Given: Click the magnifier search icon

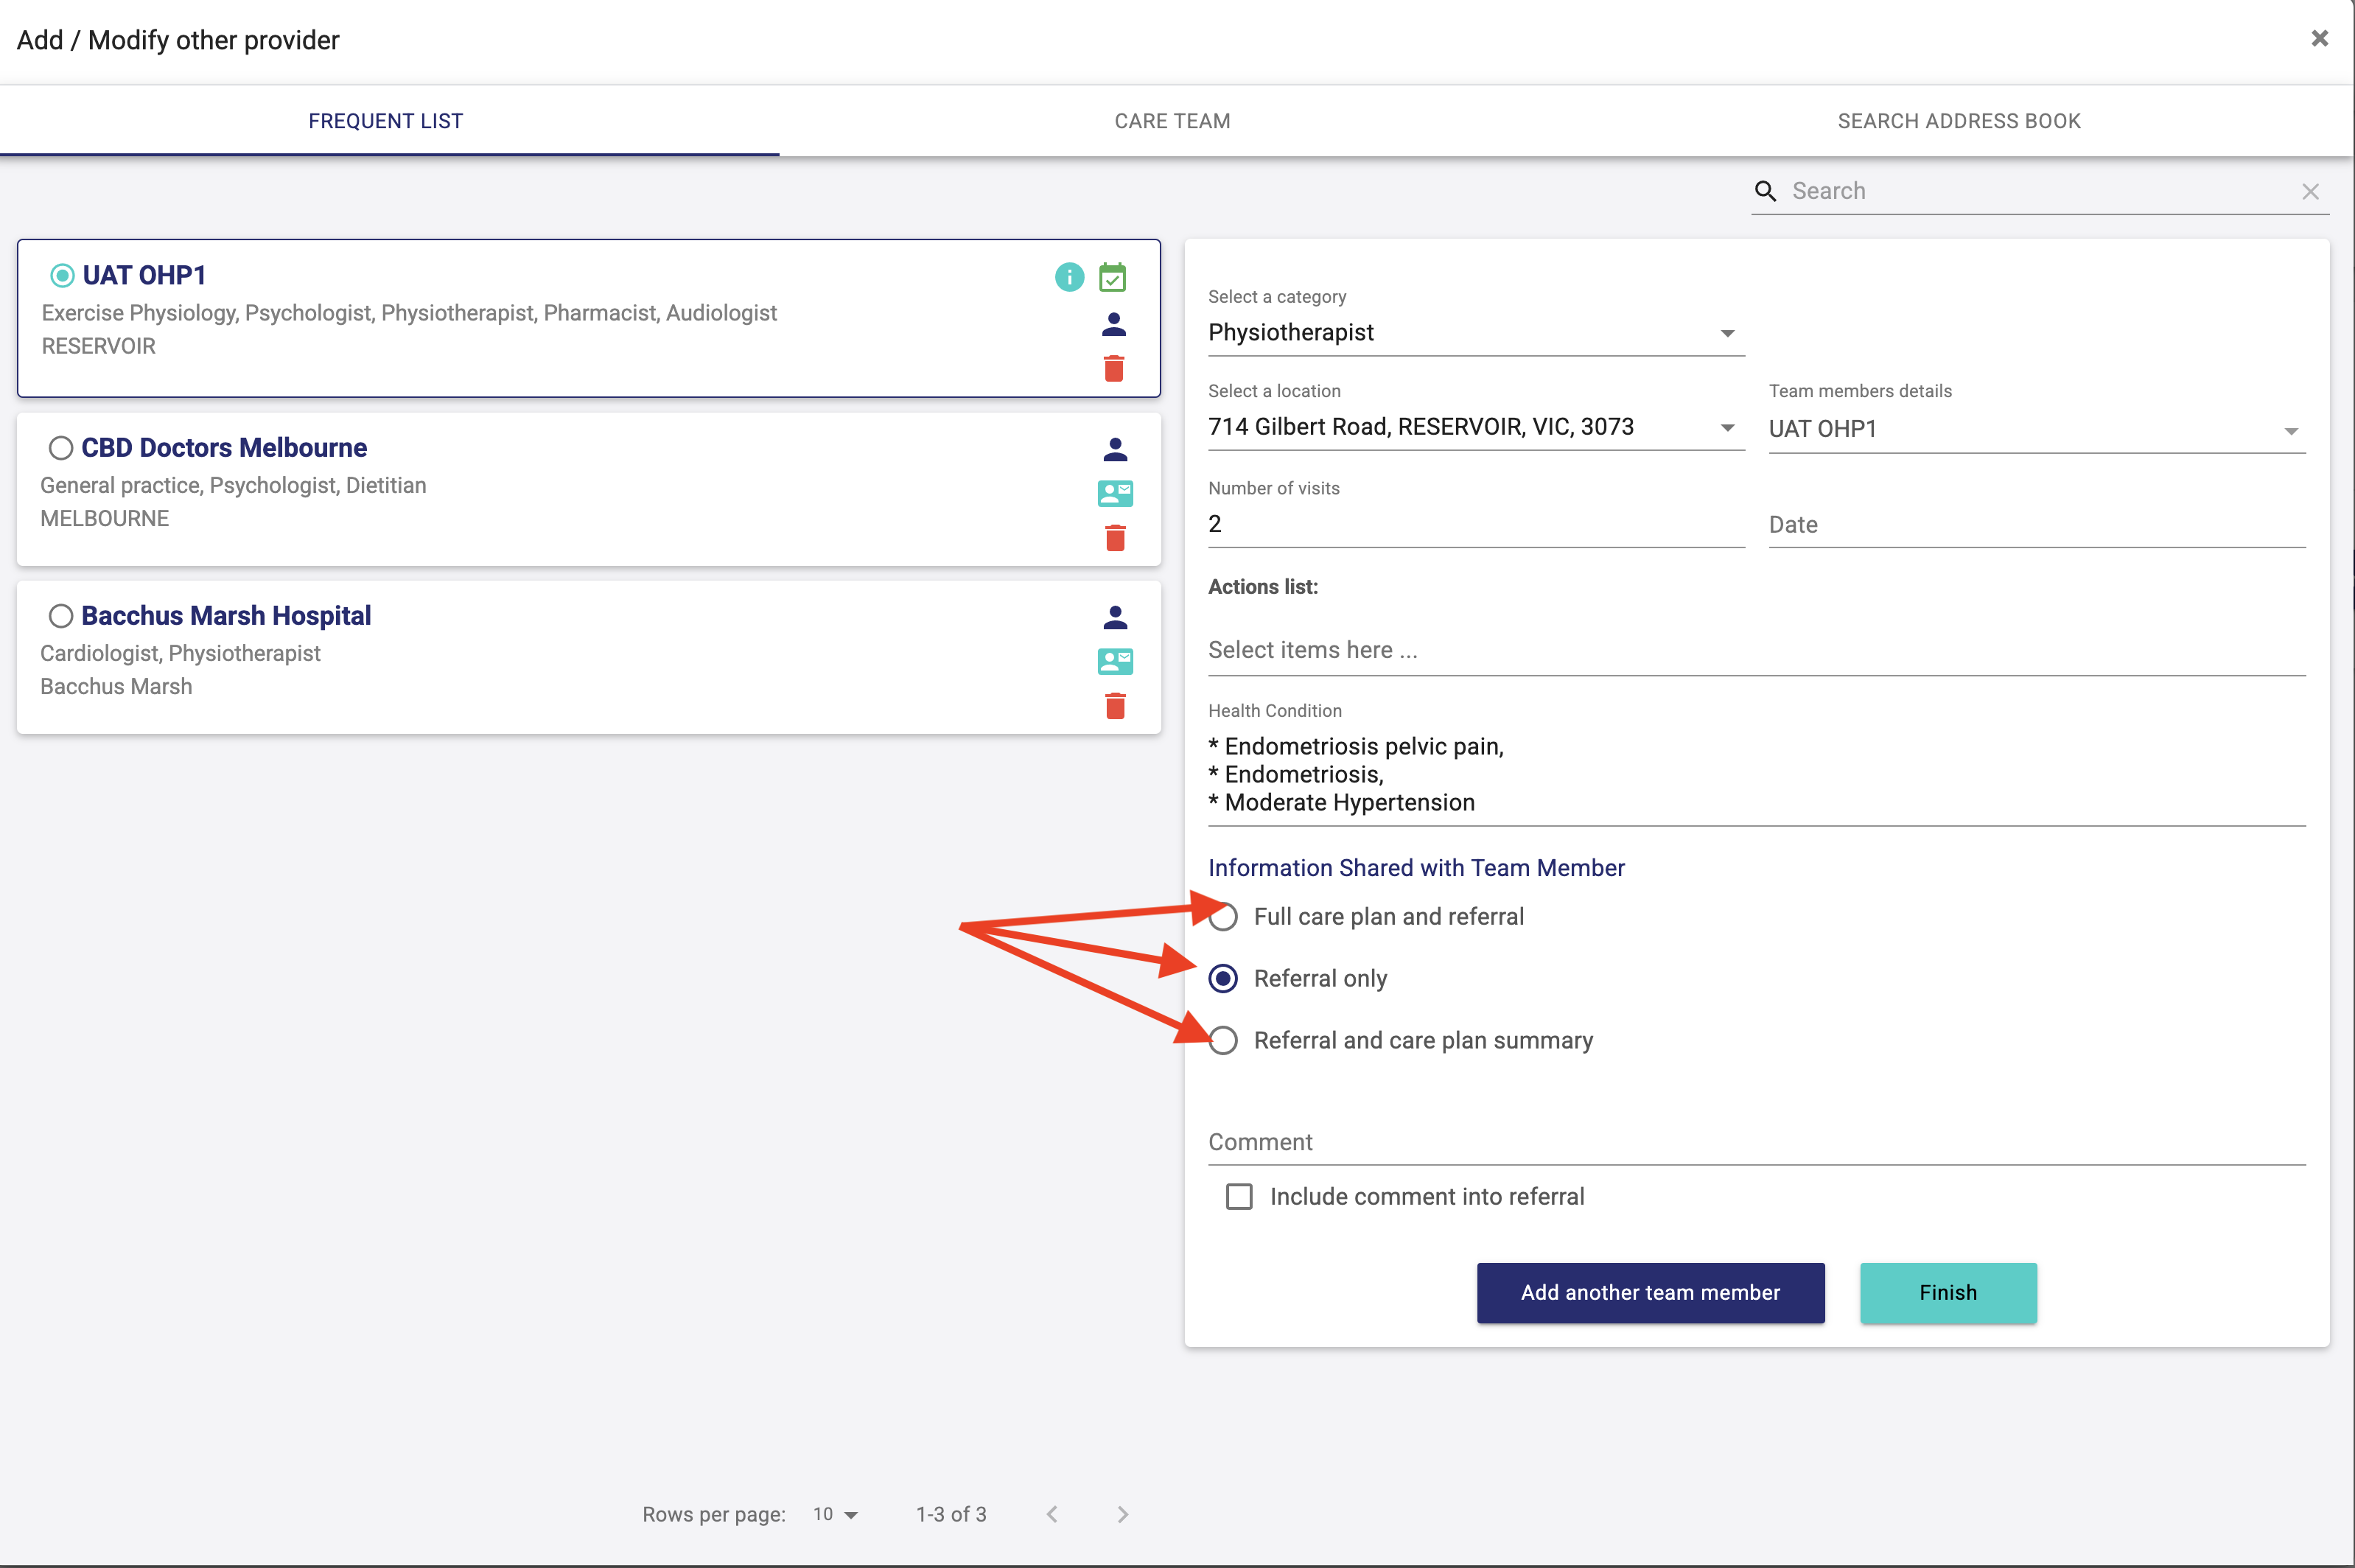Looking at the screenshot, I should tap(1766, 191).
